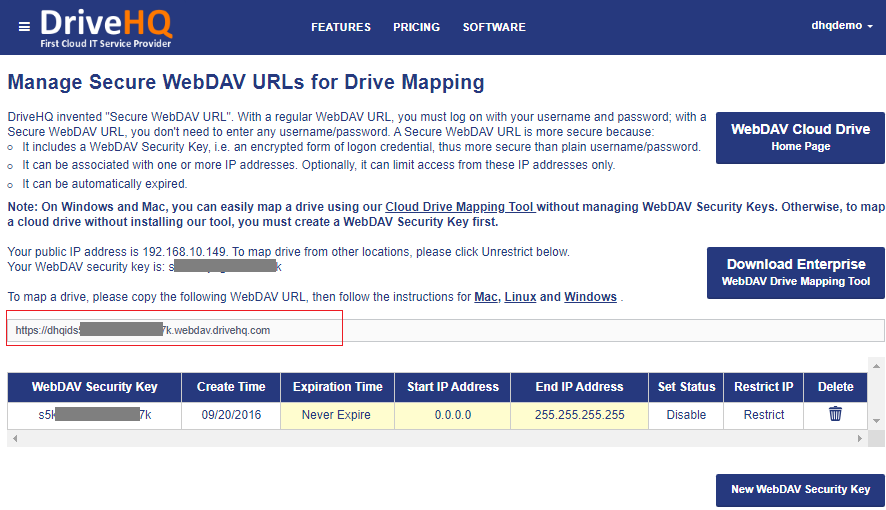
Task: Open the Cloud Drive Mapping Tool link
Action: (x=460, y=206)
